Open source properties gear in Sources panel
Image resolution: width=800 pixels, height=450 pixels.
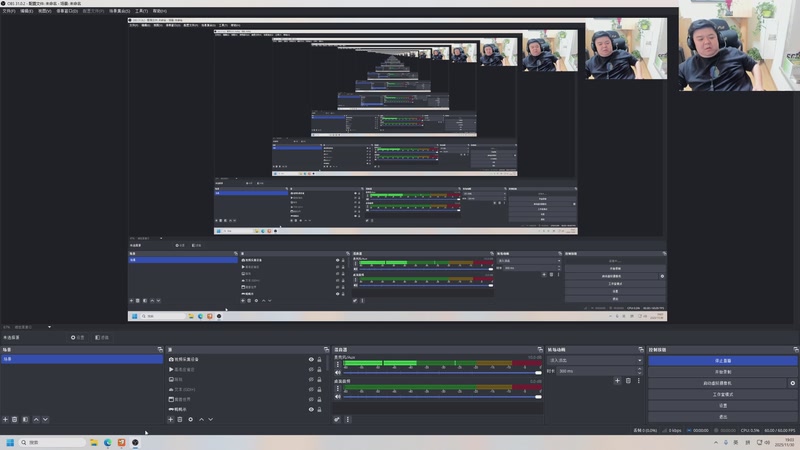(190, 419)
